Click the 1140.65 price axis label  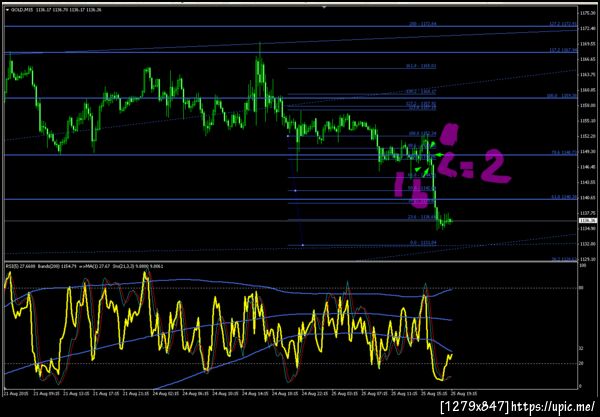click(x=587, y=198)
